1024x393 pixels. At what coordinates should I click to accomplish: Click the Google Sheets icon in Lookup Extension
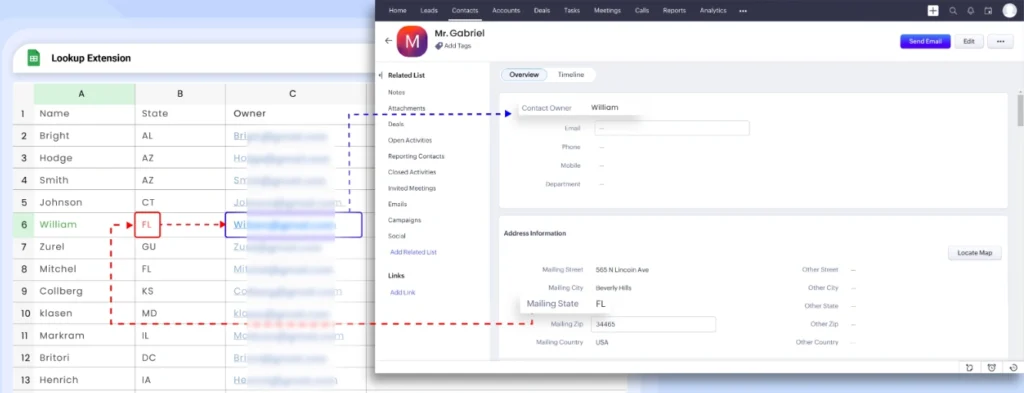pyautogui.click(x=33, y=58)
